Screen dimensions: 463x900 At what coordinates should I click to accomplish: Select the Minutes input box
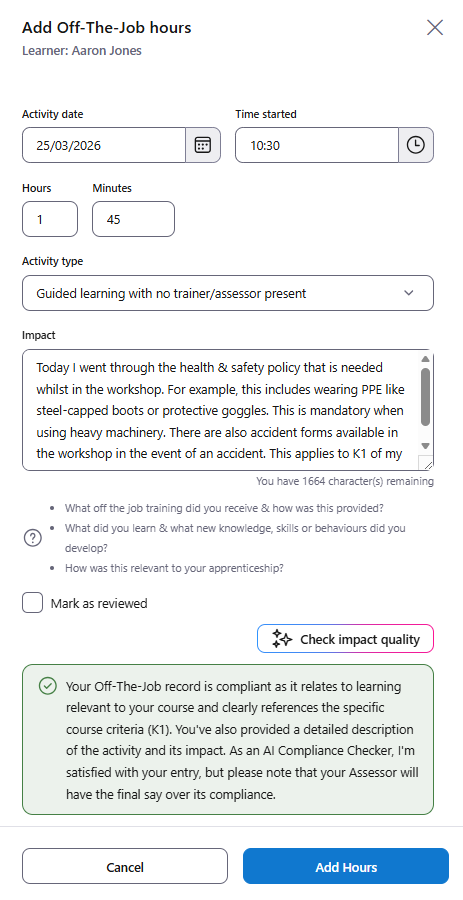tap(134, 219)
